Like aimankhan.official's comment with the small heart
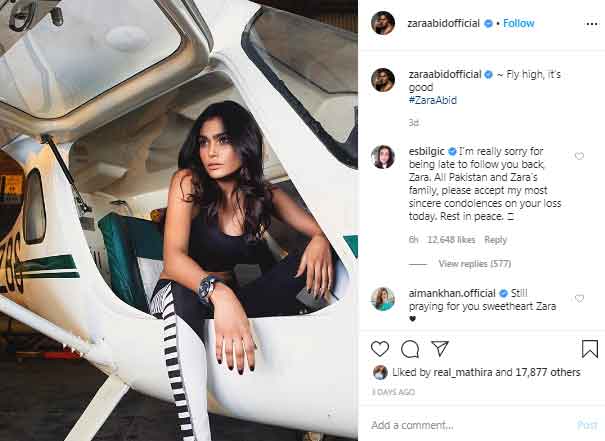 click(579, 298)
